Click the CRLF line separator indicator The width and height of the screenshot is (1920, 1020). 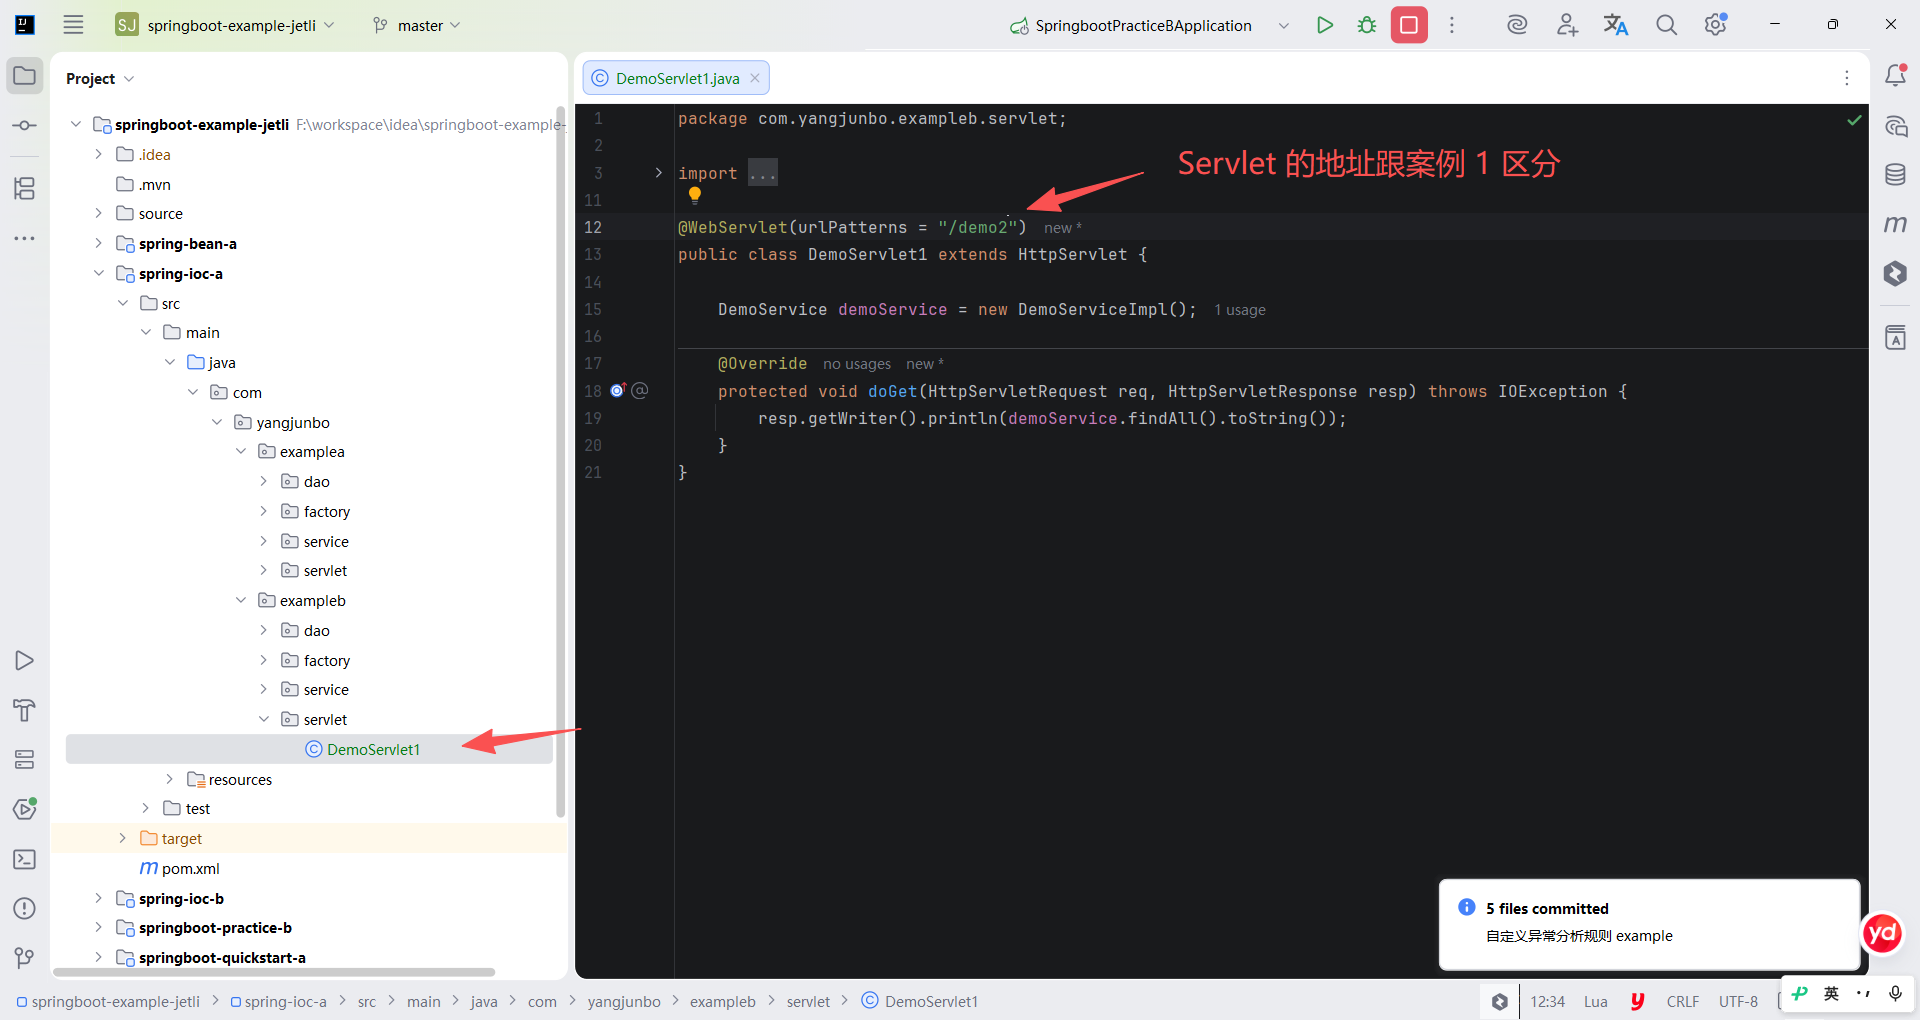pyautogui.click(x=1683, y=1001)
